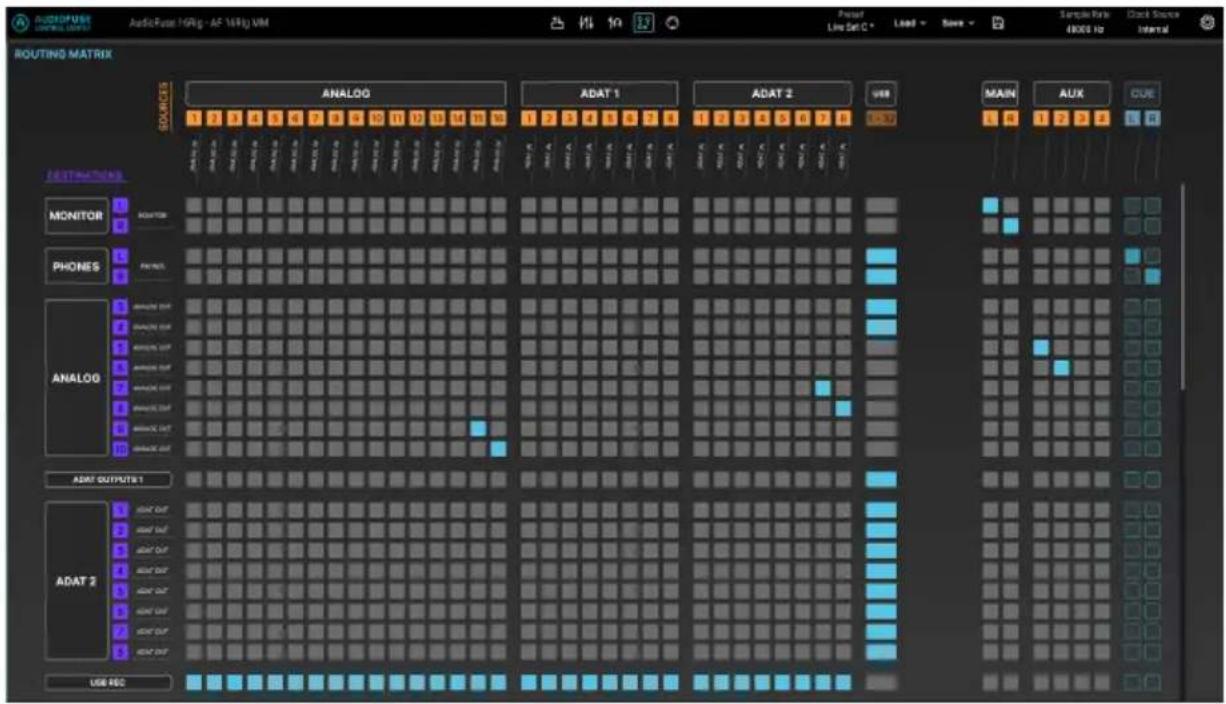1226x704 pixels.
Task: Click ADAT 1 source number 8 badge
Action: point(670,119)
